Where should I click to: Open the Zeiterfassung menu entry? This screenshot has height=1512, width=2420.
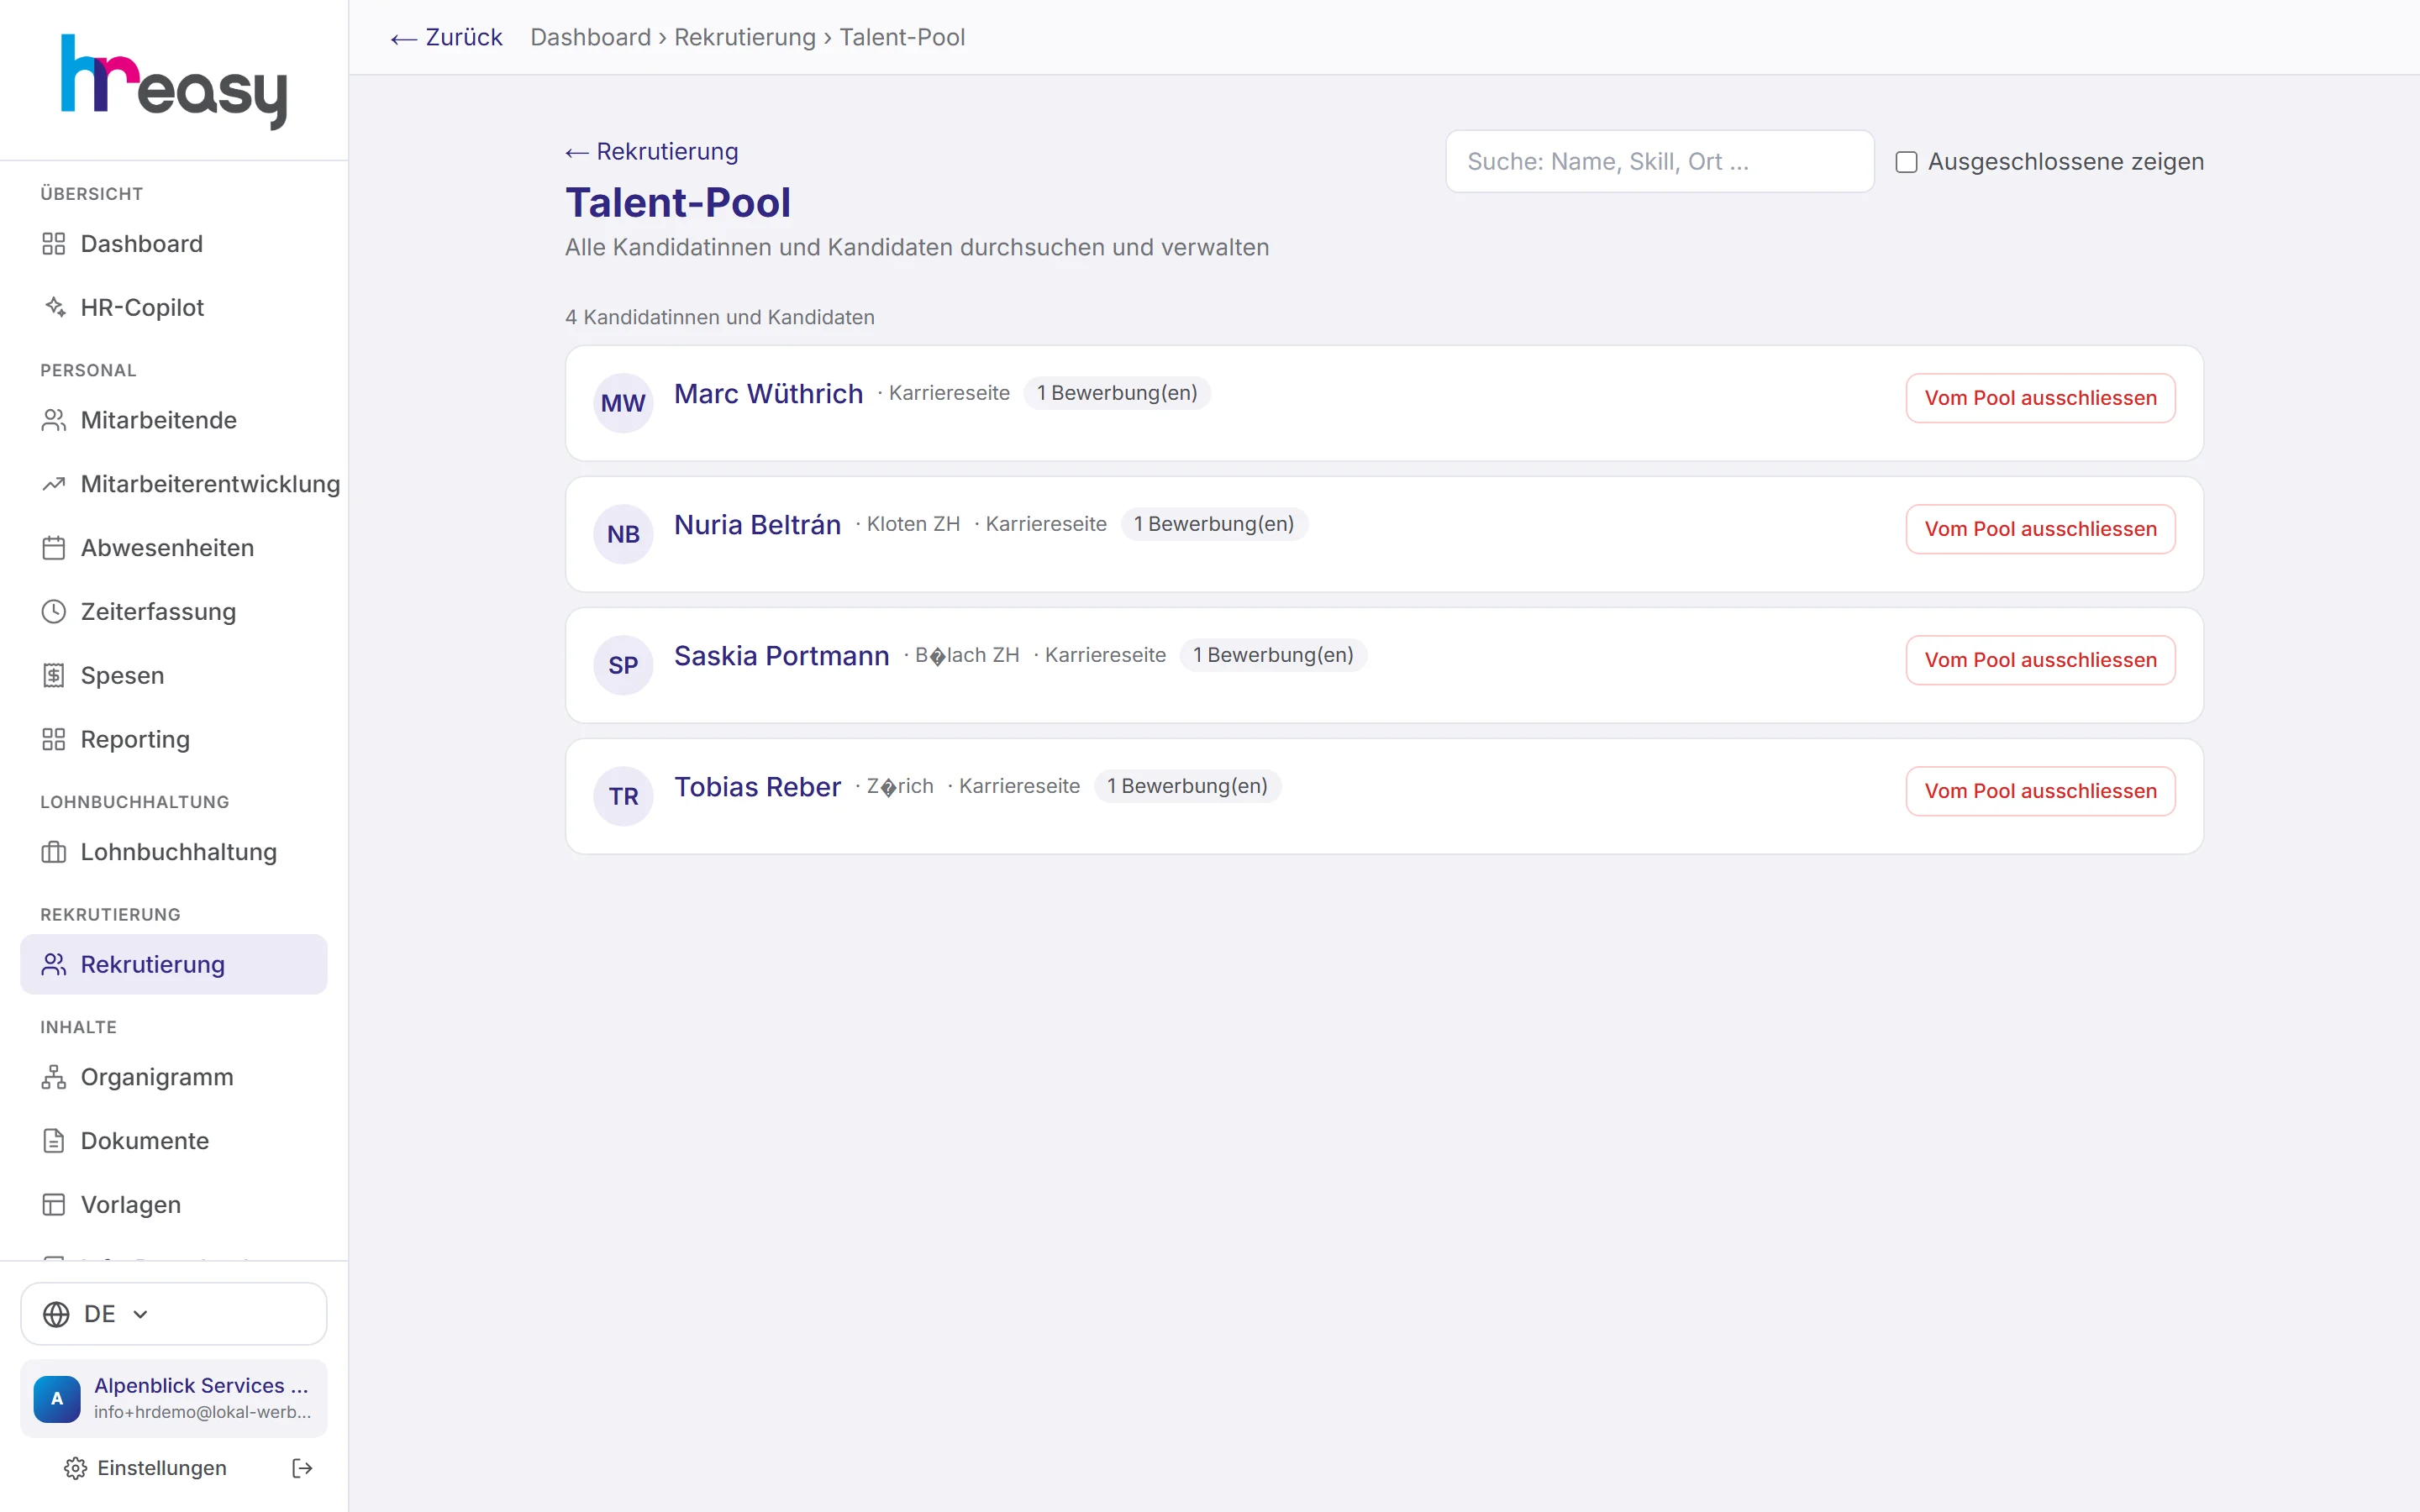[174, 612]
